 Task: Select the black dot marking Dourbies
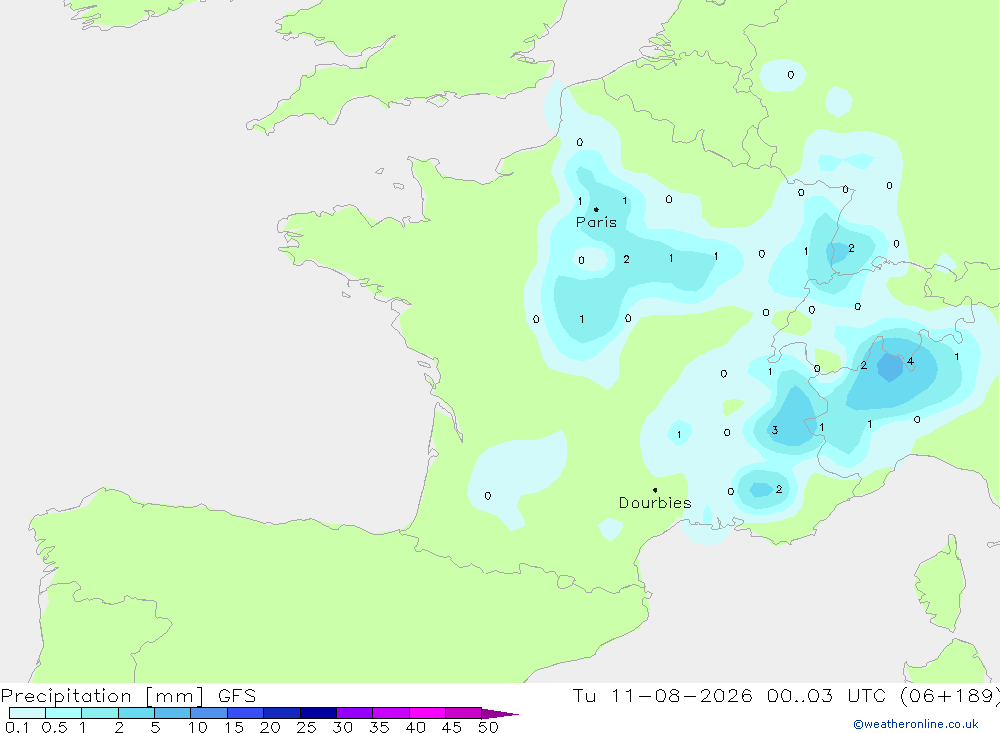pos(655,490)
